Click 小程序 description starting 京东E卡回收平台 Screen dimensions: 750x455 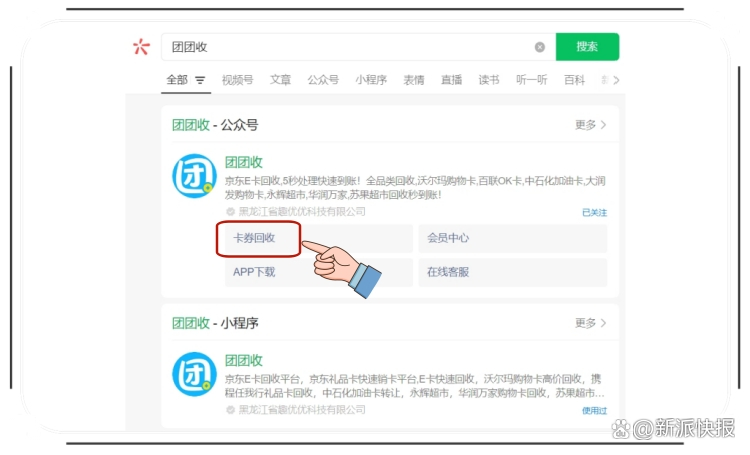click(x=414, y=386)
